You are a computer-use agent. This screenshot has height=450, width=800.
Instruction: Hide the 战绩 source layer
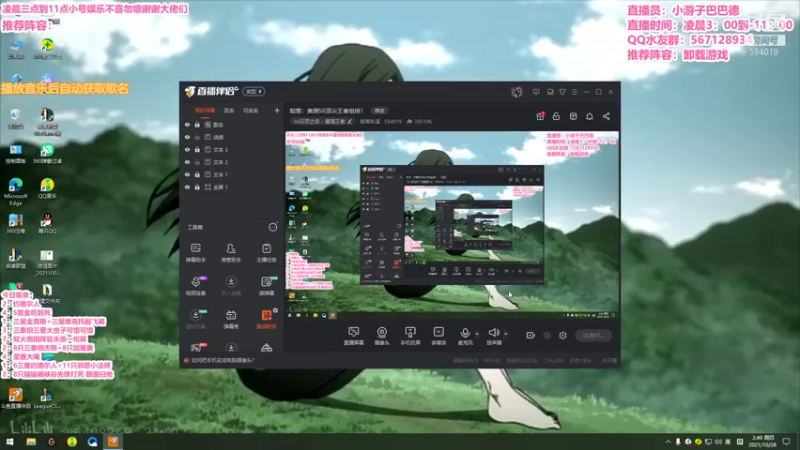(x=187, y=137)
